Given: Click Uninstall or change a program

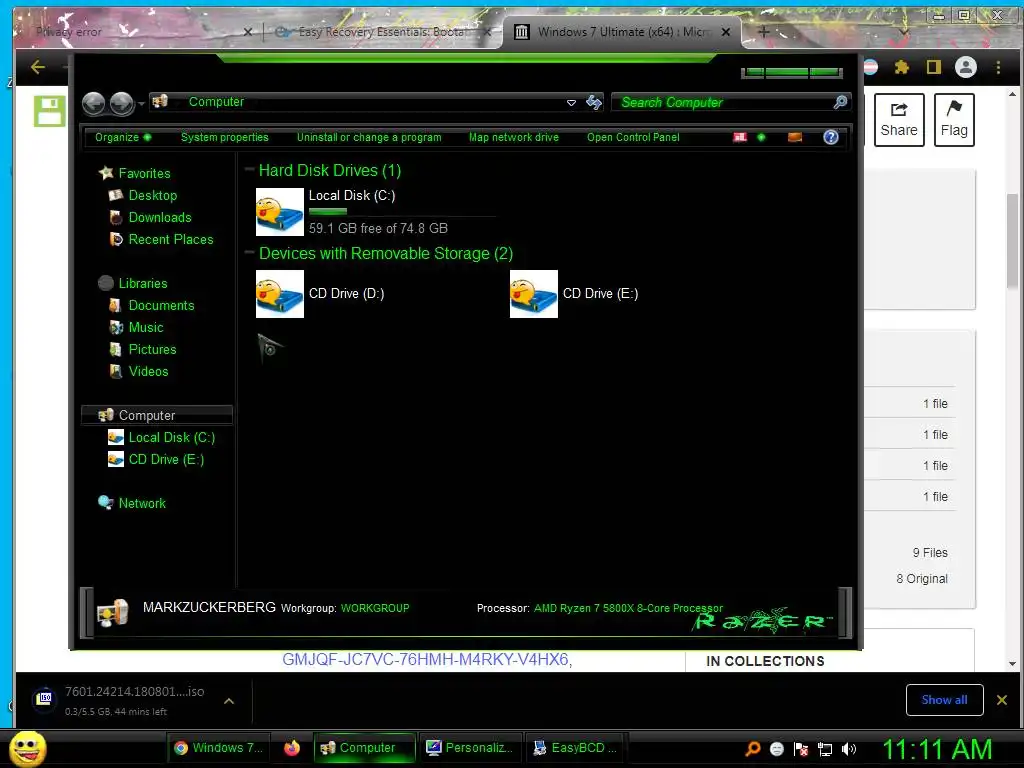Looking at the screenshot, I should pos(369,137).
